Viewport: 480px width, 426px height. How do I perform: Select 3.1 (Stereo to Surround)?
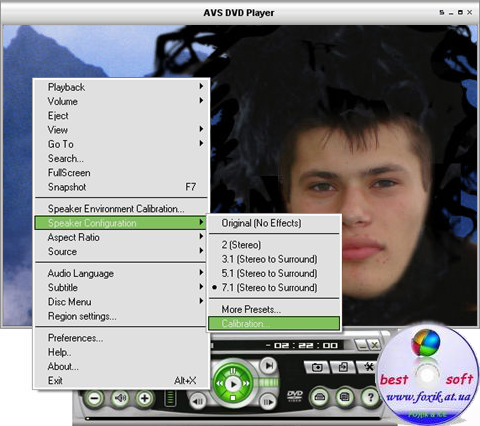click(274, 259)
